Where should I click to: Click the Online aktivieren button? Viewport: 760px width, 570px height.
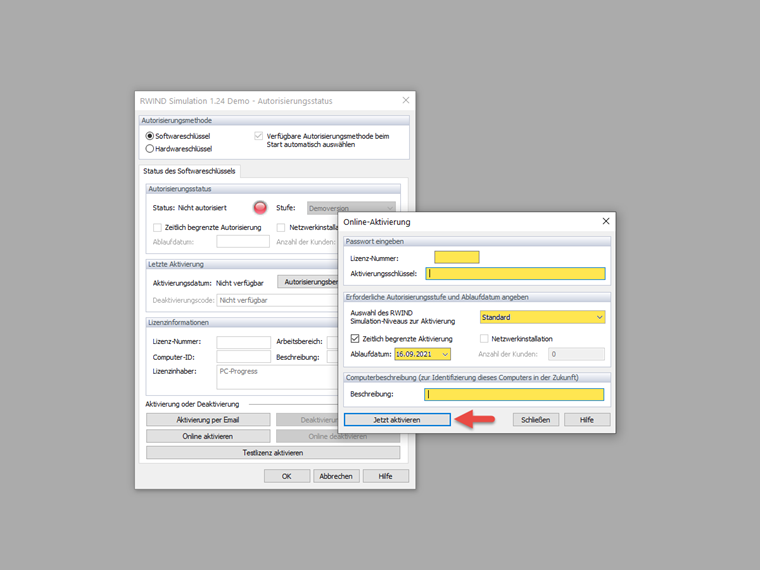(208, 436)
